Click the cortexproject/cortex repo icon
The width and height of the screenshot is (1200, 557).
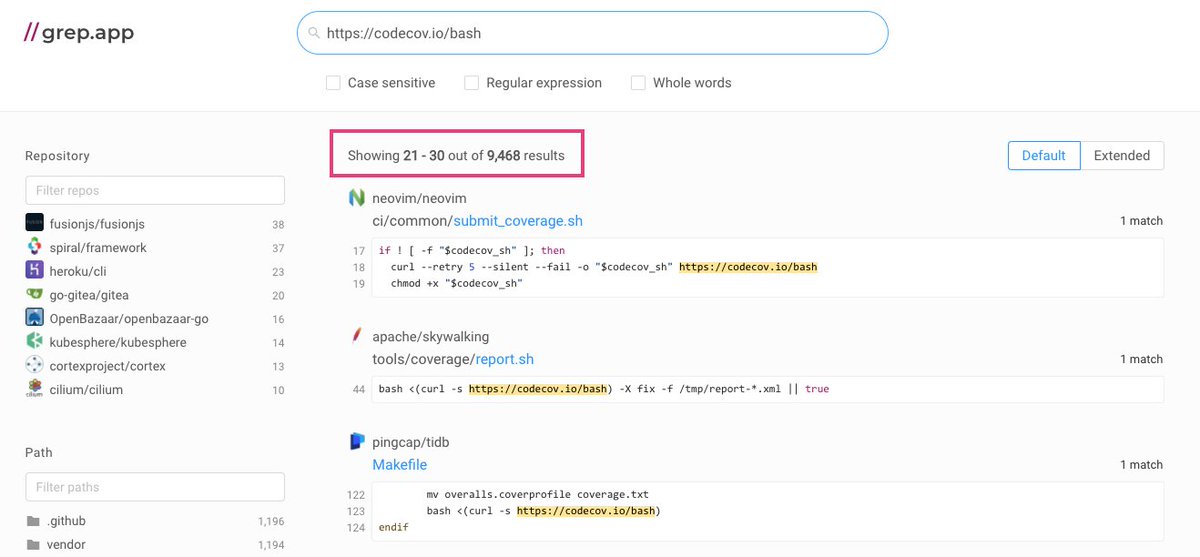pos(34,366)
